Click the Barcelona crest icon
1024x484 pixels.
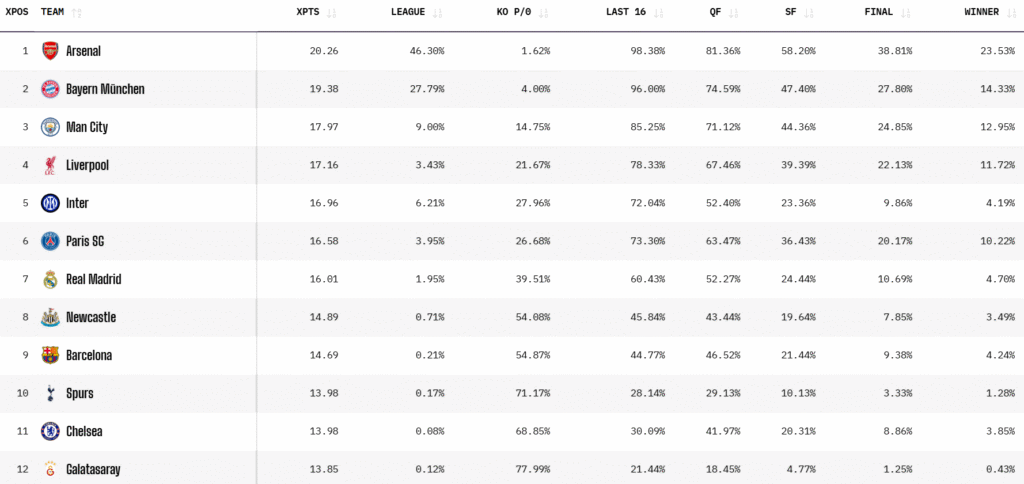[x=50, y=355]
